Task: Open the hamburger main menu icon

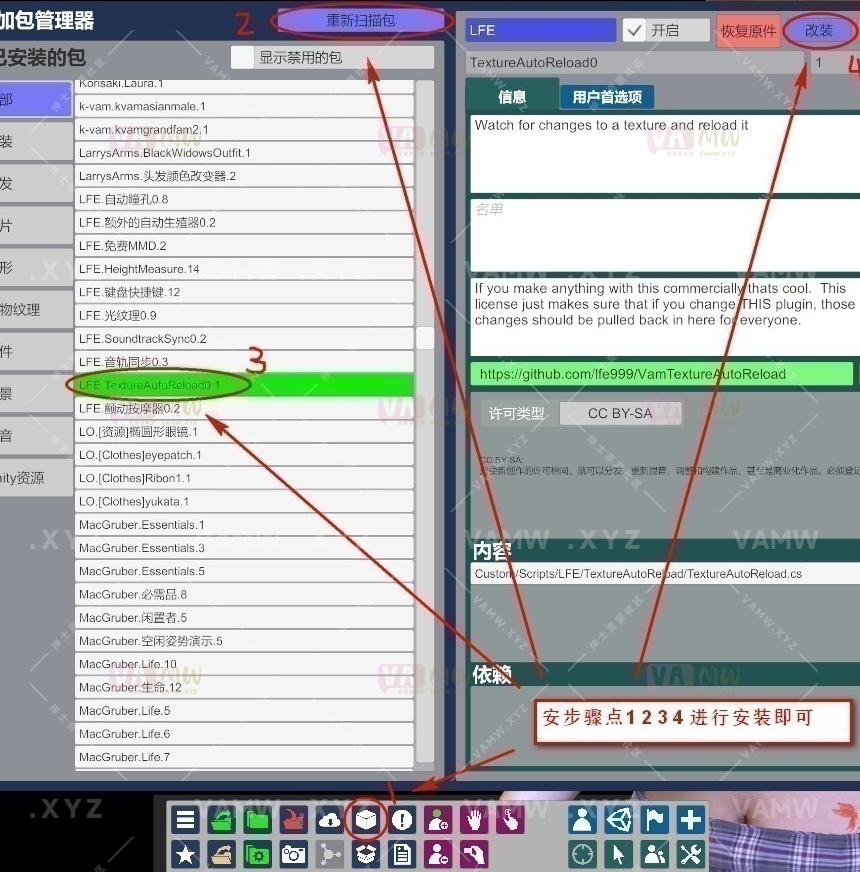Action: [185, 821]
